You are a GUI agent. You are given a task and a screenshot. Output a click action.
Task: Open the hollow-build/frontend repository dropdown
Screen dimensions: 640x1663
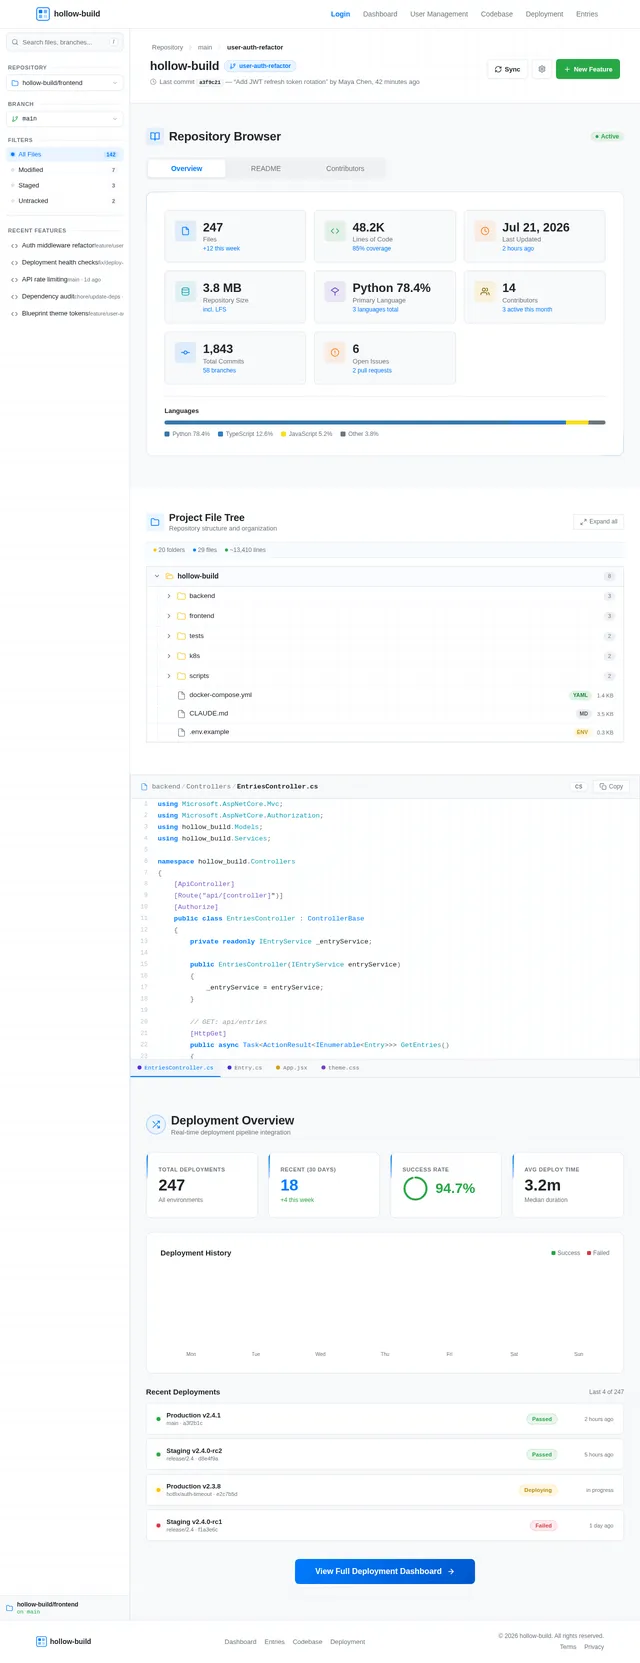point(65,83)
